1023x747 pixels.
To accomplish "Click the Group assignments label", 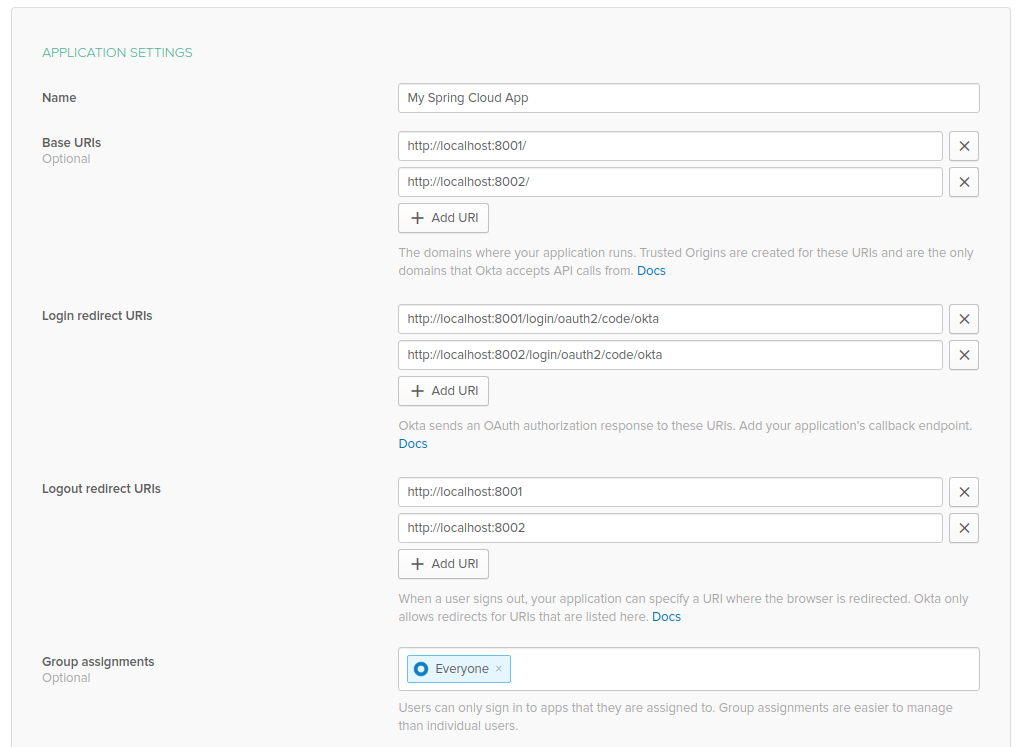I will click(99, 662).
